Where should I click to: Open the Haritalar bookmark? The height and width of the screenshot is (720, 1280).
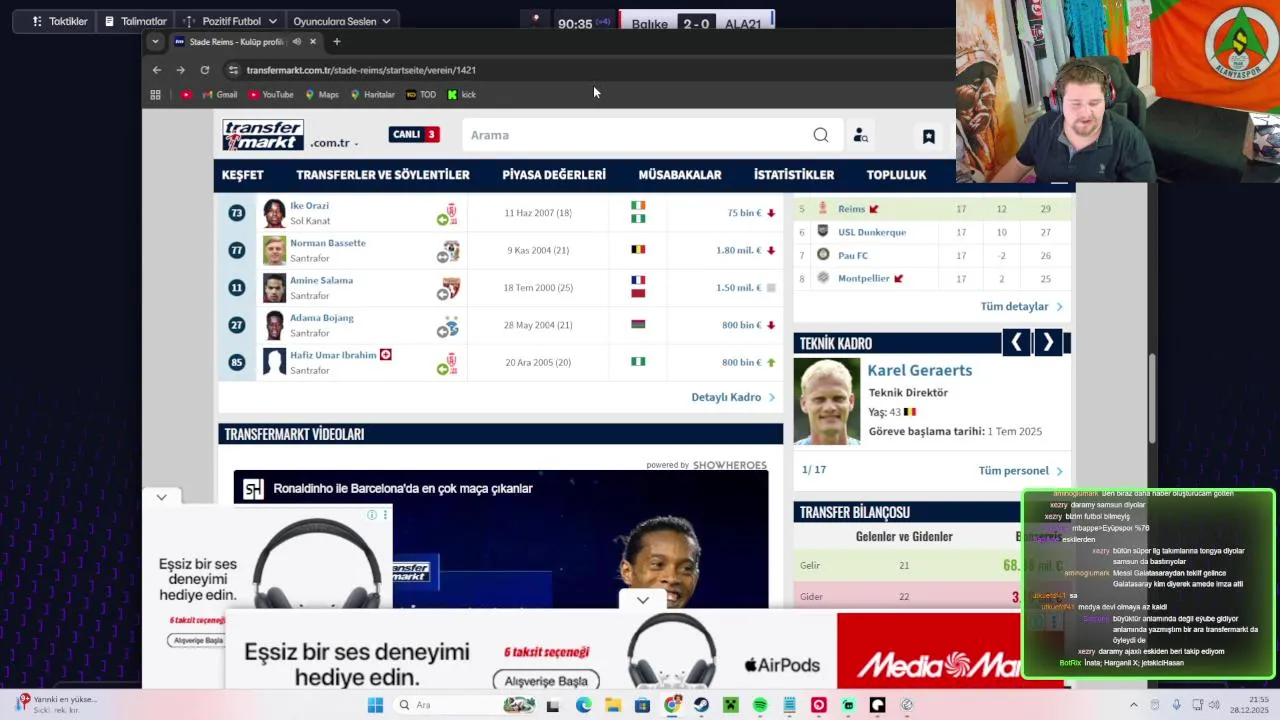pyautogui.click(x=372, y=95)
